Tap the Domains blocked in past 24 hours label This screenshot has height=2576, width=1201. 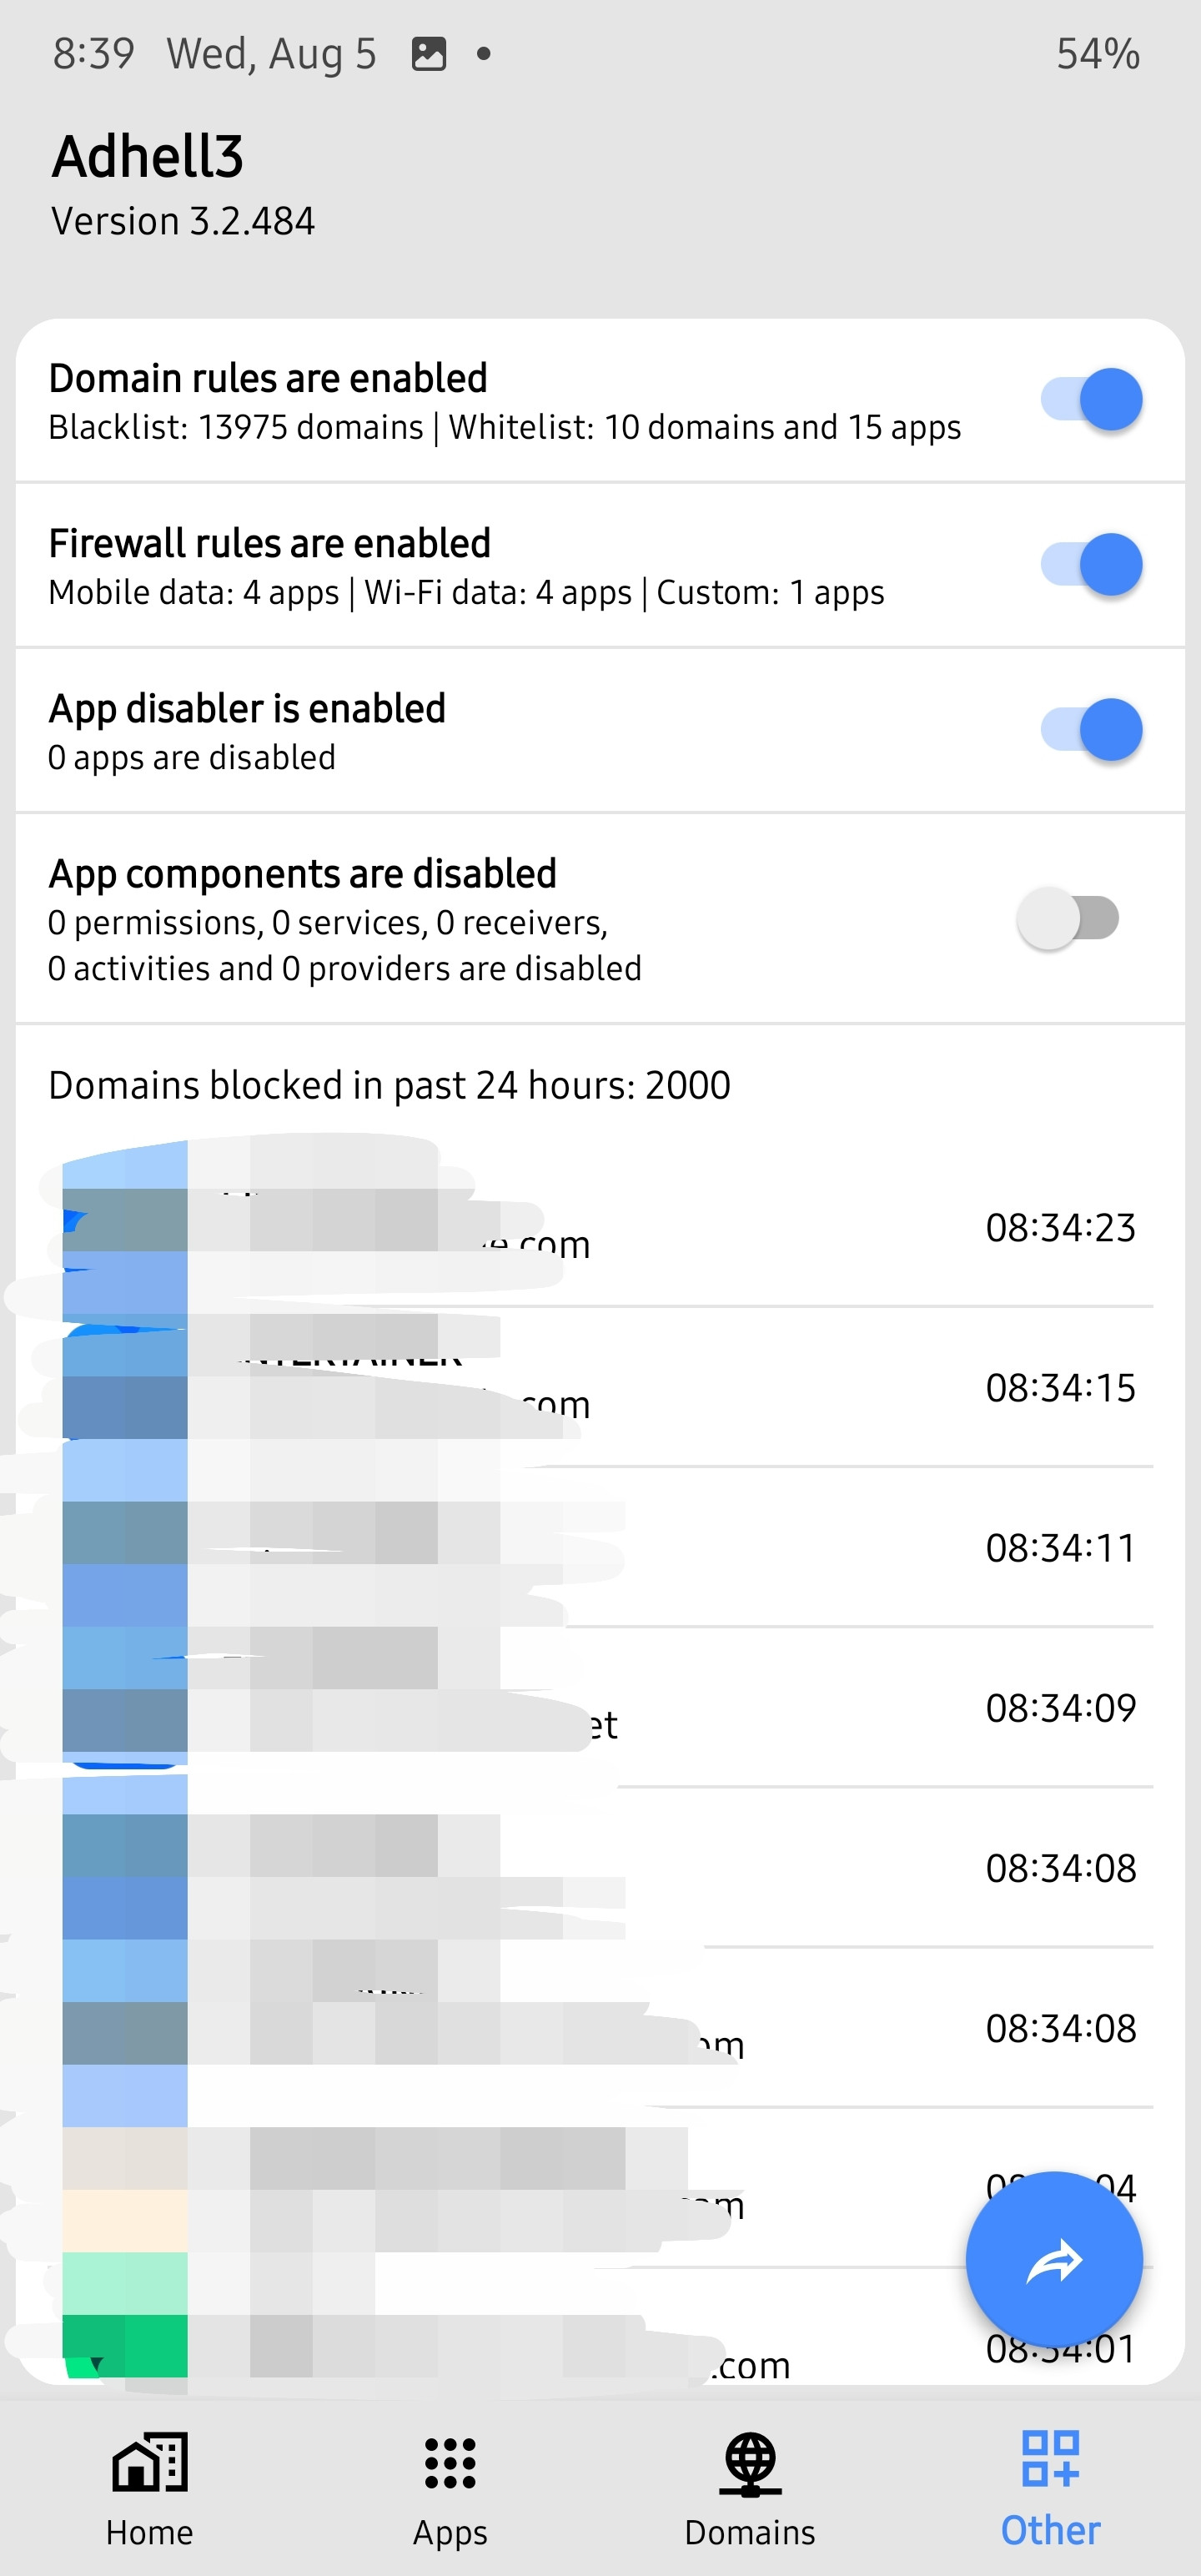tap(389, 1085)
